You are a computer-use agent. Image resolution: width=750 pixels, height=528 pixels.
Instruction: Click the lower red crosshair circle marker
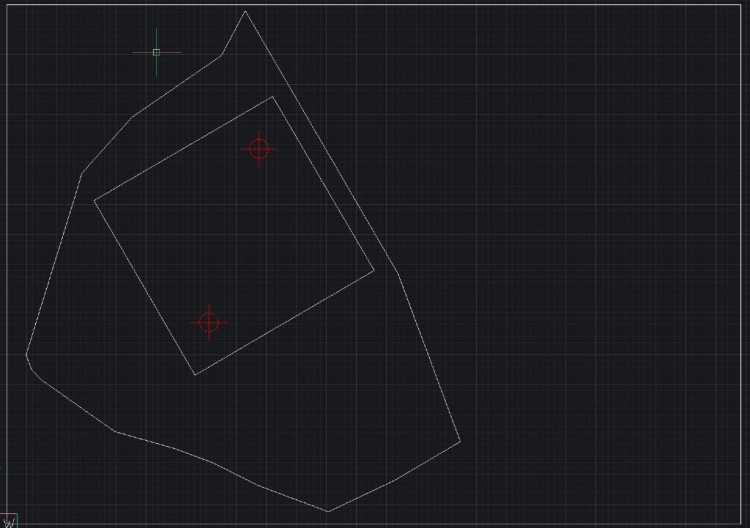click(x=209, y=323)
